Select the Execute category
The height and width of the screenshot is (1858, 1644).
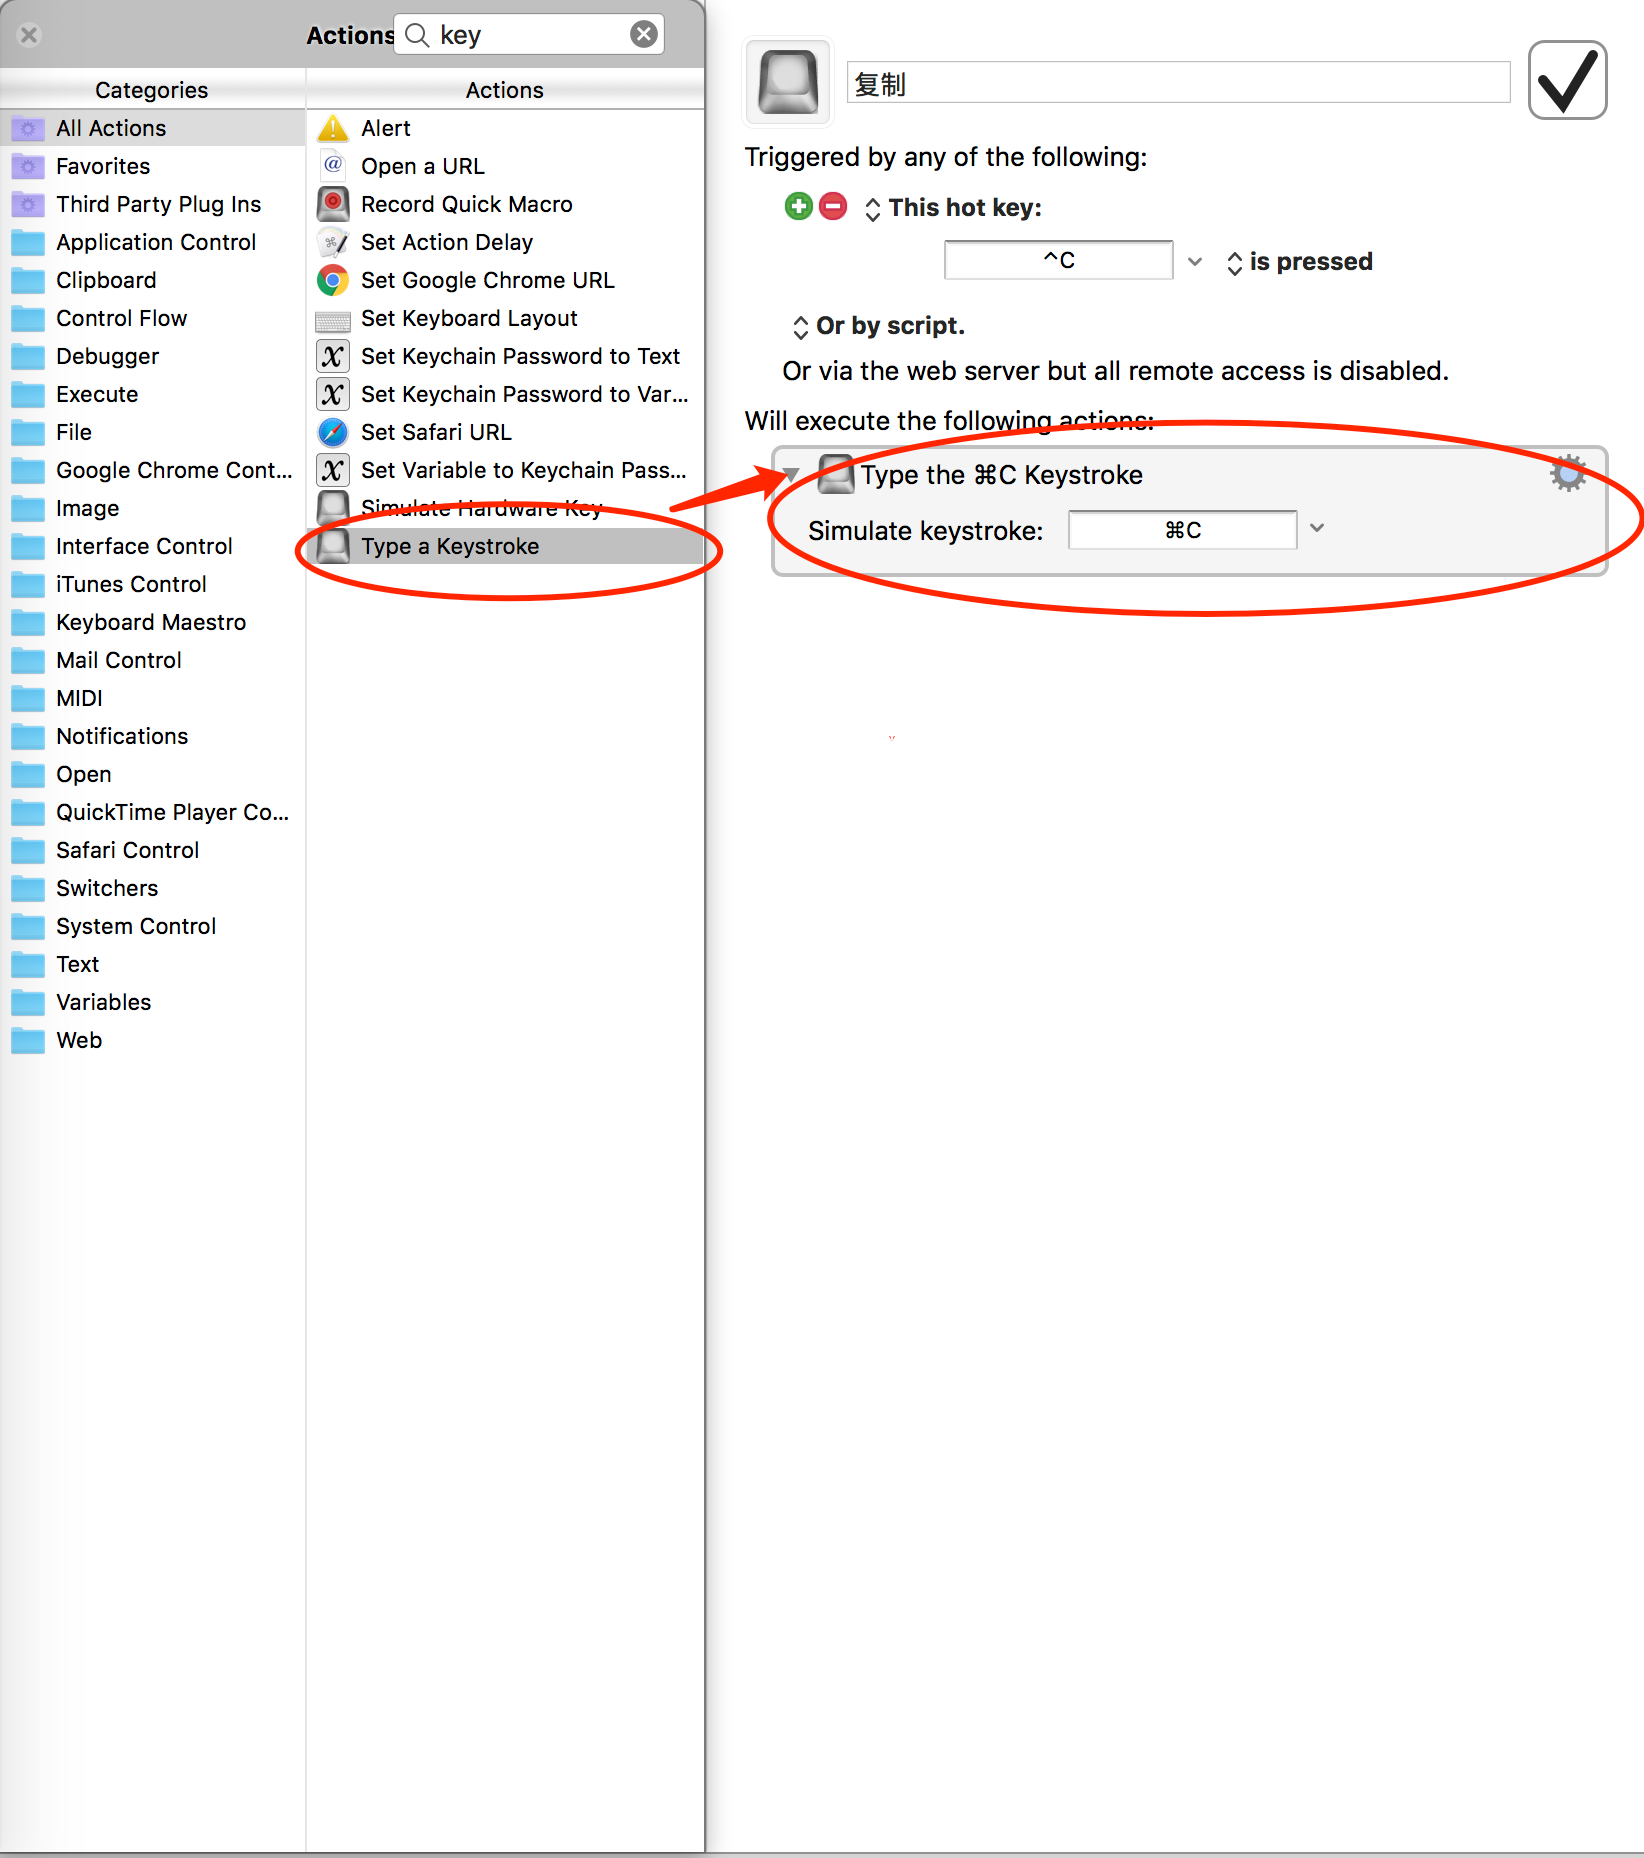(x=153, y=394)
